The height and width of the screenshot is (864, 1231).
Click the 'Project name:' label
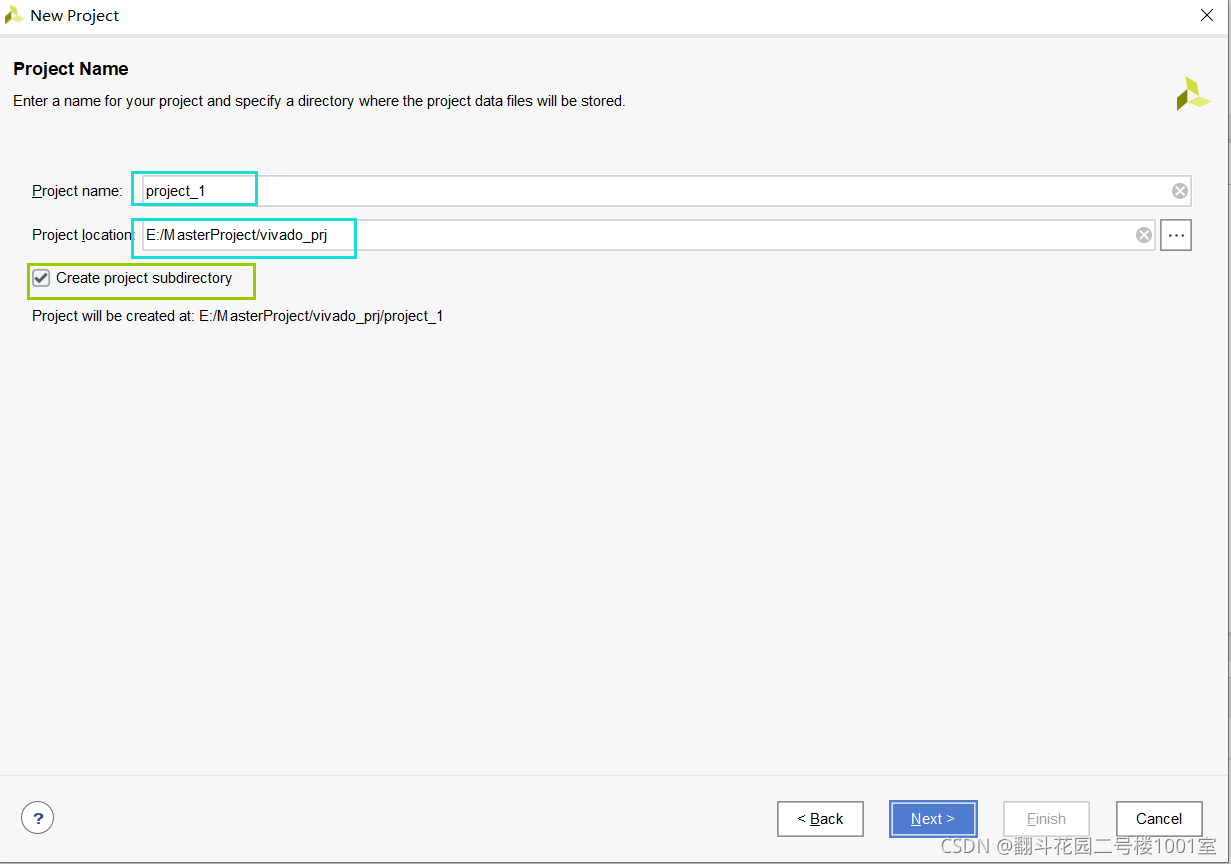pos(77,191)
